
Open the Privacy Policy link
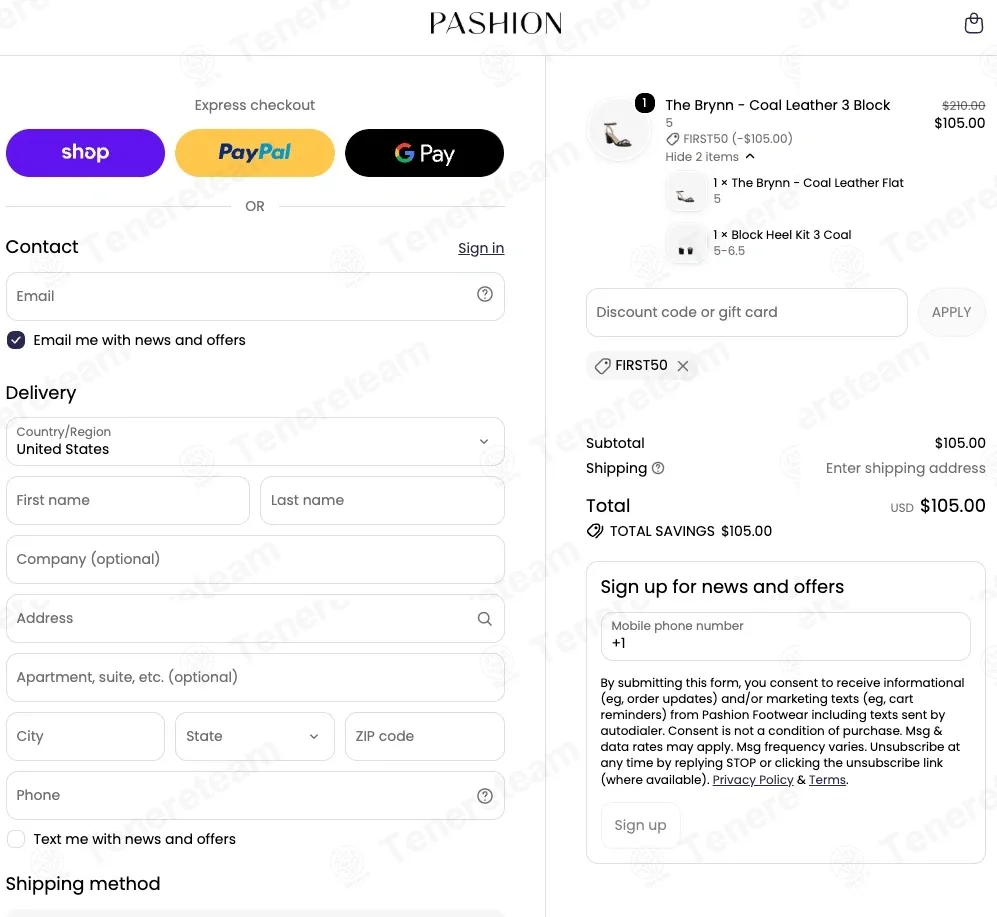click(x=753, y=780)
